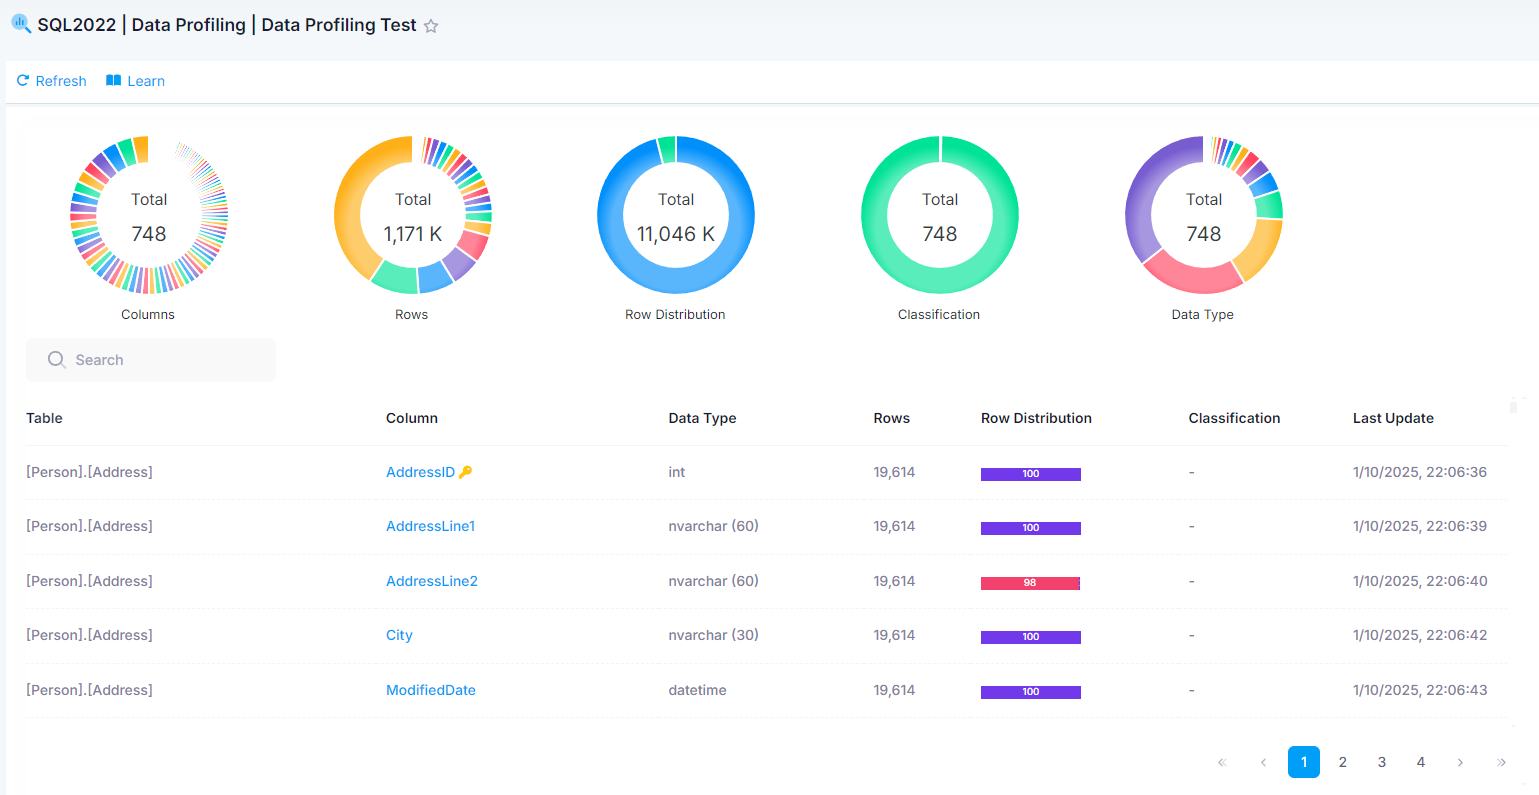This screenshot has width=1539, height=795.
Task: Open the AddressLine2 column link
Action: (x=432, y=581)
